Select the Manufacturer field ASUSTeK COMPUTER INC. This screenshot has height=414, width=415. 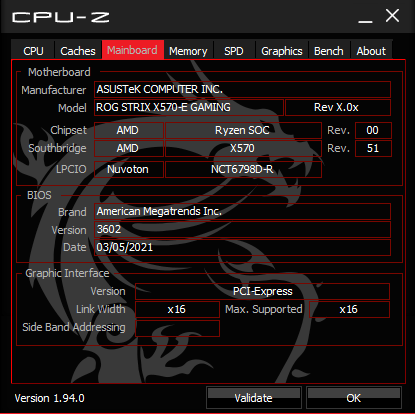tap(242, 89)
